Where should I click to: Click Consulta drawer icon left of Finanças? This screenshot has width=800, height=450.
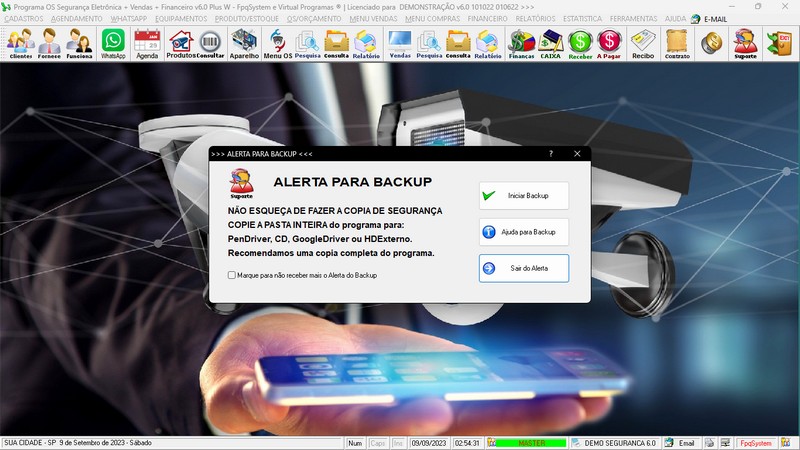tap(458, 43)
